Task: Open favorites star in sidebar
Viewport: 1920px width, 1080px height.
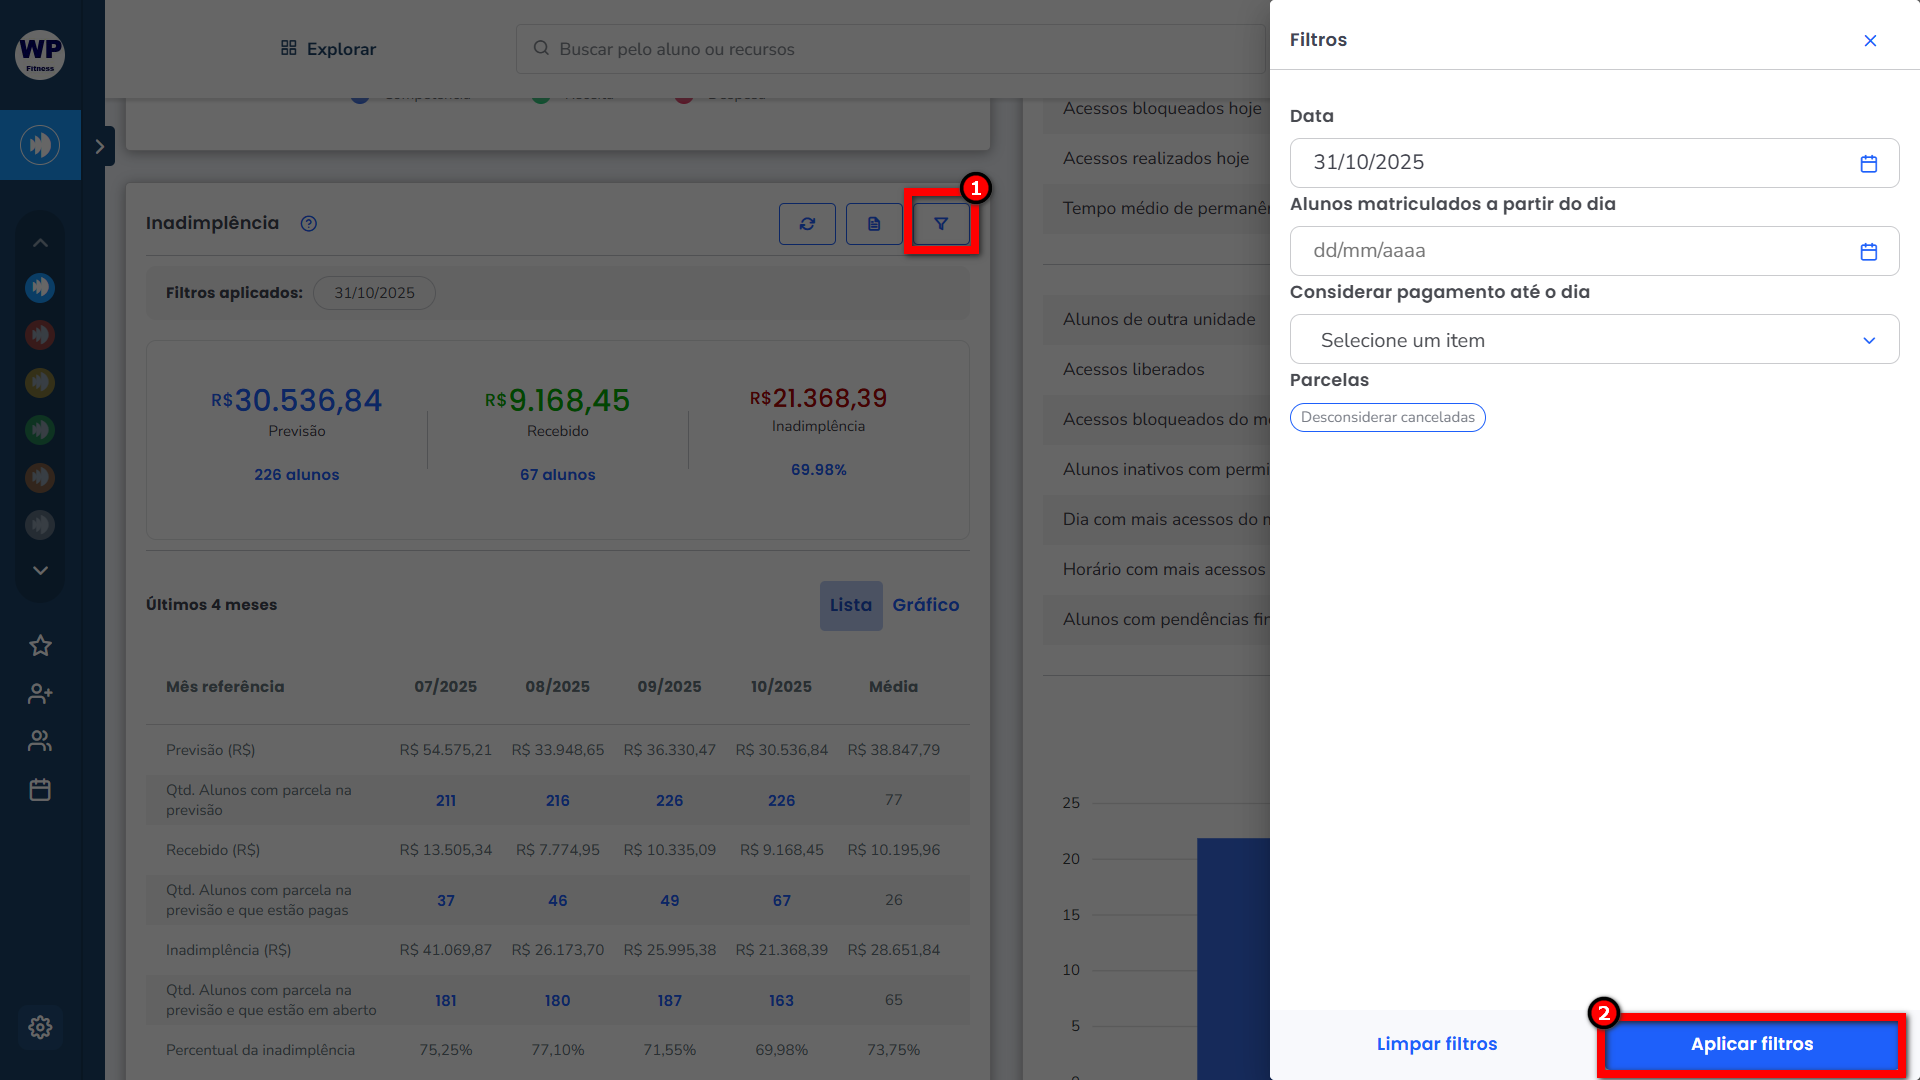Action: coord(40,646)
